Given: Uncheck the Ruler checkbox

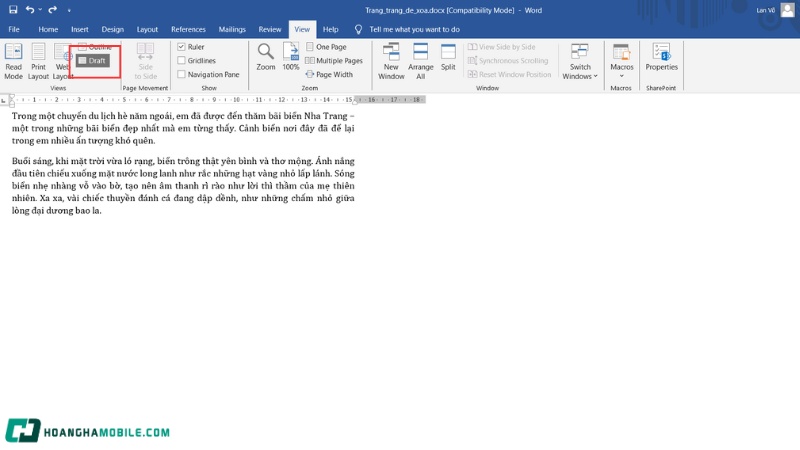Looking at the screenshot, I should (181, 47).
